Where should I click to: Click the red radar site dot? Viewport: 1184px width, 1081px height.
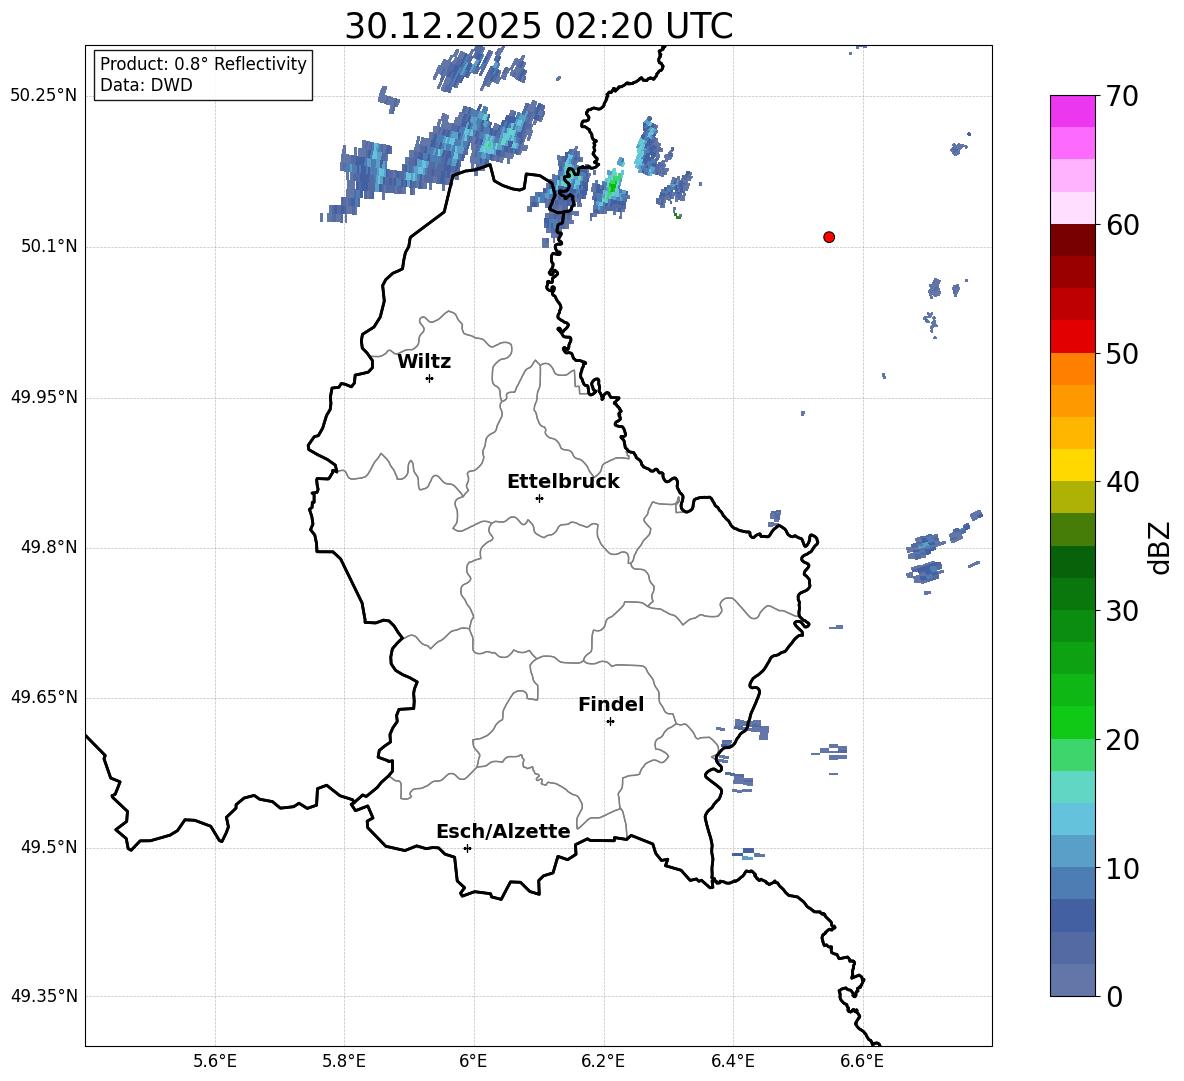click(x=829, y=237)
